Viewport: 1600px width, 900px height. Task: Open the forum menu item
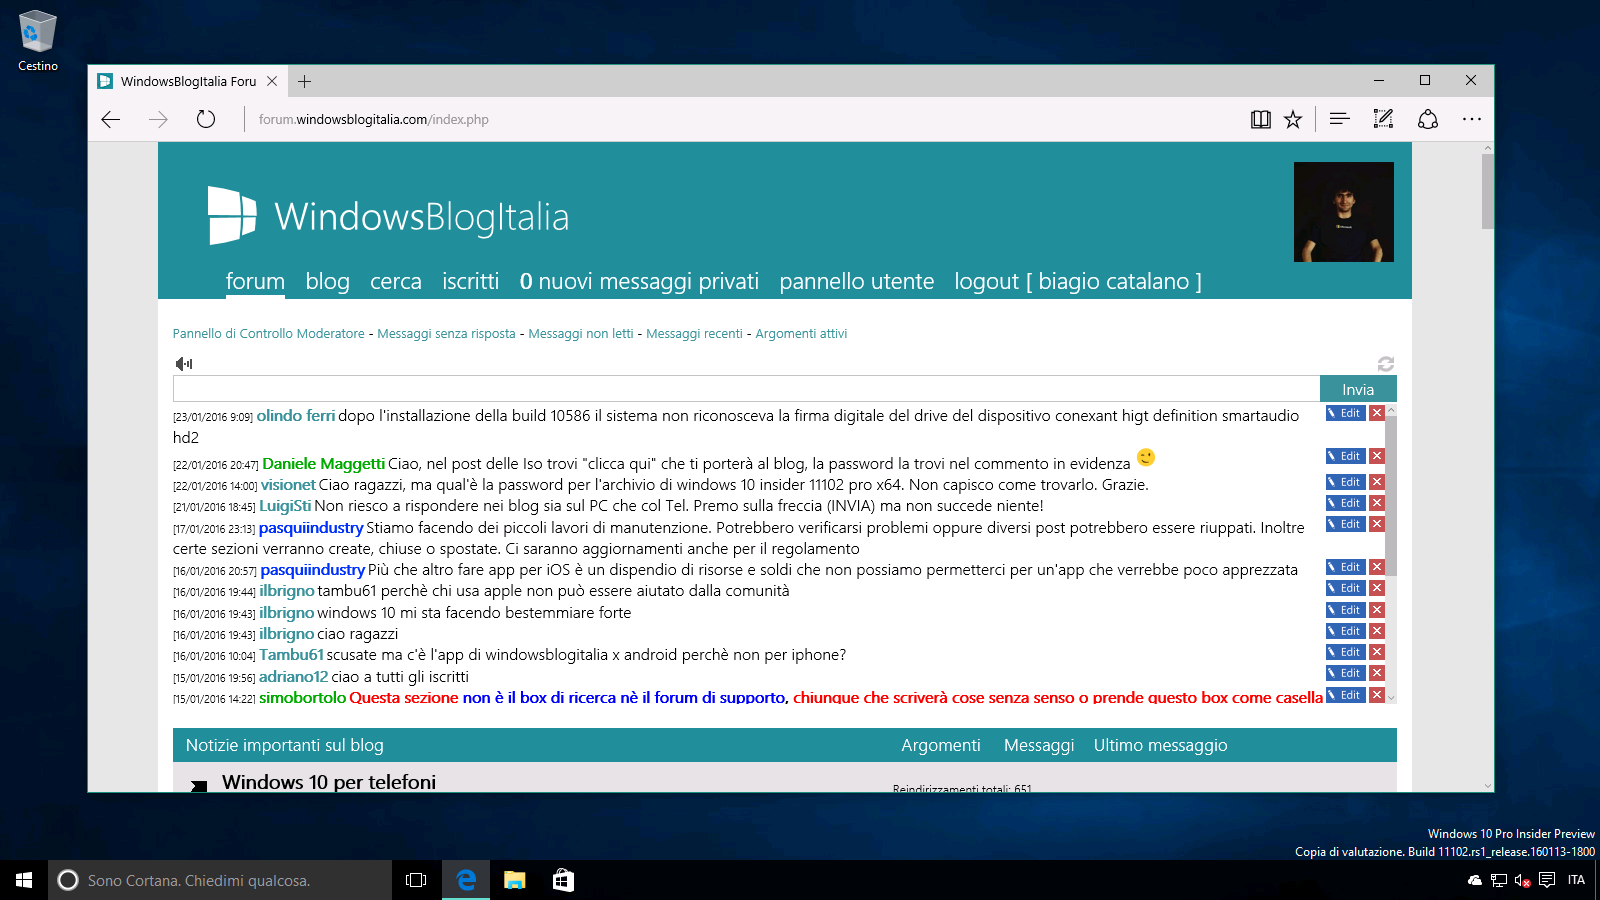(255, 281)
